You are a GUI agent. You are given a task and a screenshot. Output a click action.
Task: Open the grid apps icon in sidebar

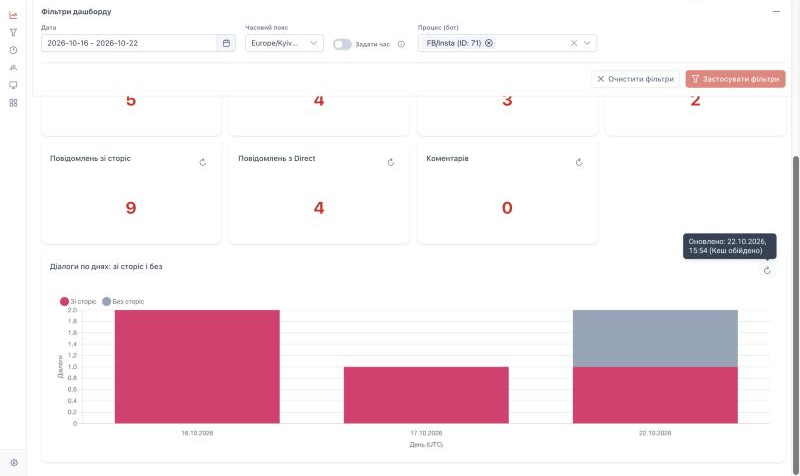pos(13,103)
